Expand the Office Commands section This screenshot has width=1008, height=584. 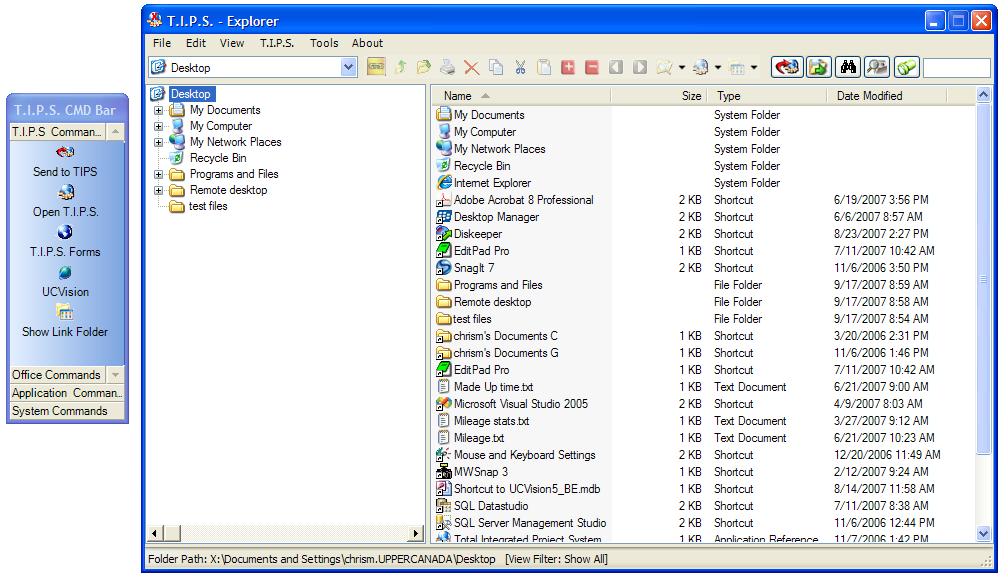click(x=115, y=375)
